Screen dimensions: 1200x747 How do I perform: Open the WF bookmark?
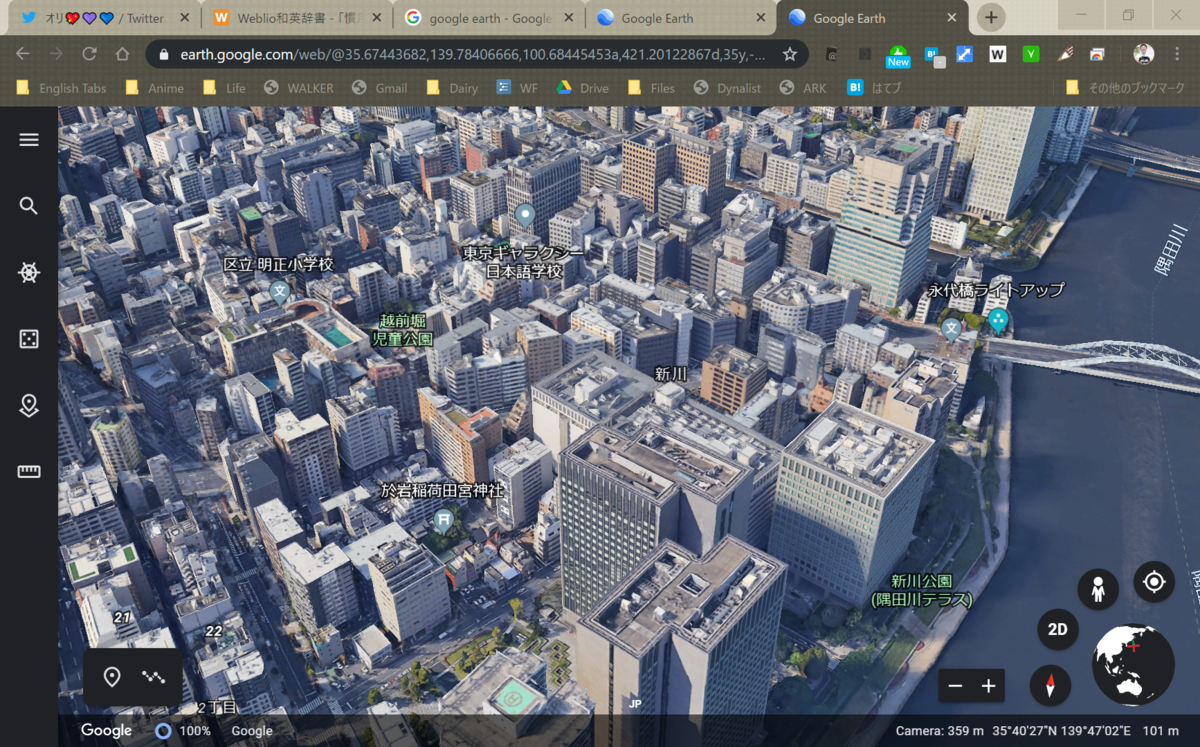coord(517,88)
